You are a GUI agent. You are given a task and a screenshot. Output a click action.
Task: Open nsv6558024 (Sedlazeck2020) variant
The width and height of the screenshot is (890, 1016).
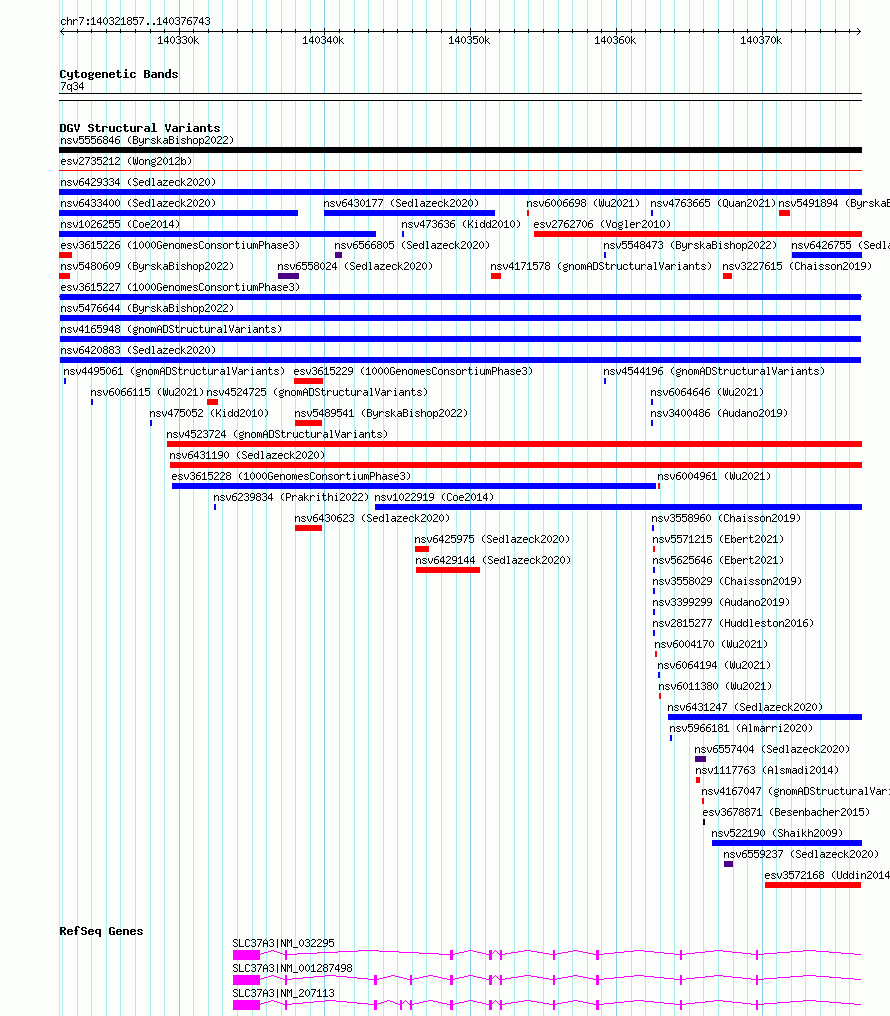[355, 266]
